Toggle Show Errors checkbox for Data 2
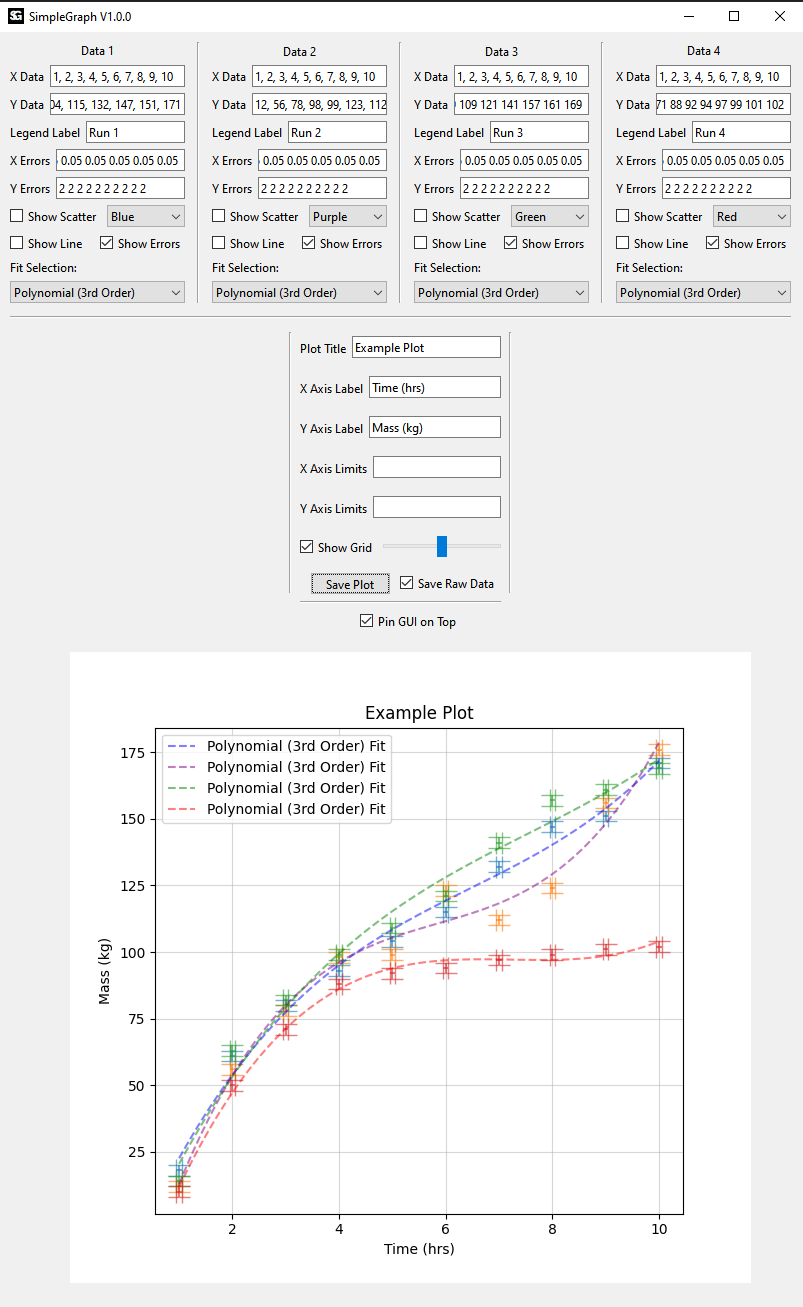The width and height of the screenshot is (803, 1307). pyautogui.click(x=309, y=243)
